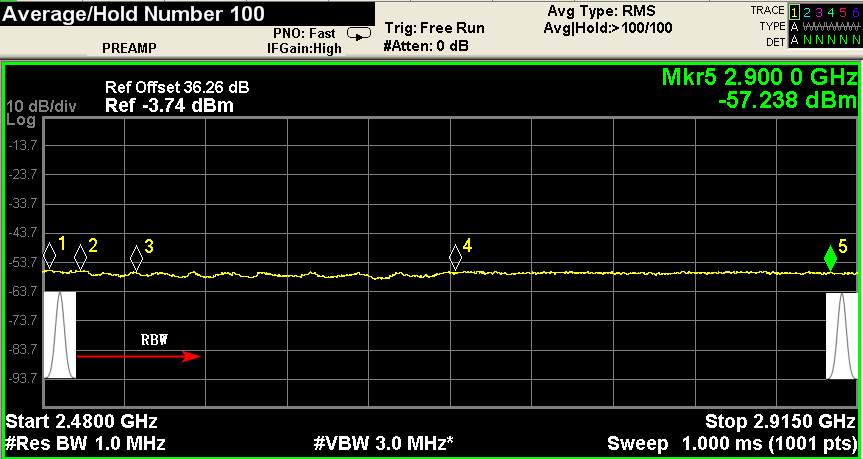The width and height of the screenshot is (863, 459).
Task: Click the Mkr5 2.900 0 GHz readout
Action: 760,78
